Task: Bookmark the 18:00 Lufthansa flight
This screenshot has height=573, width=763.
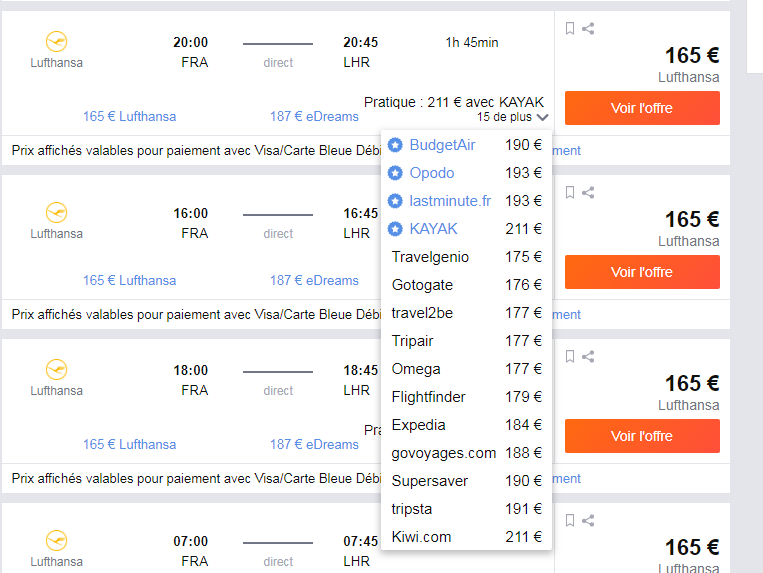Action: (x=570, y=356)
